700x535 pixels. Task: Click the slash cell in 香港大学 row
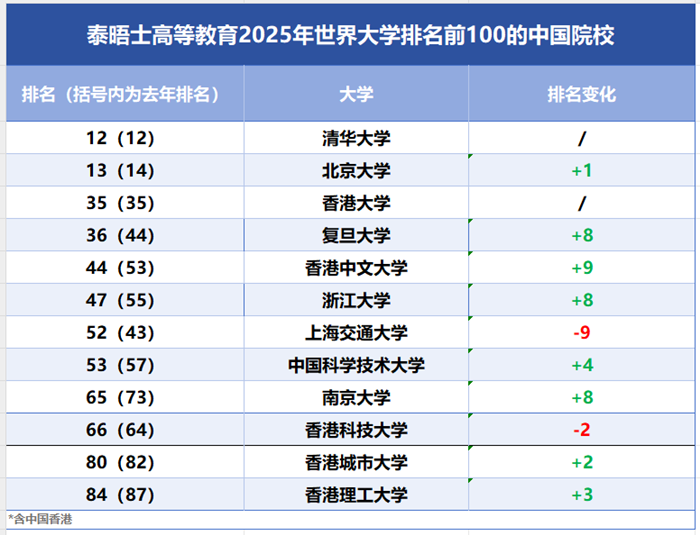[x=582, y=203]
